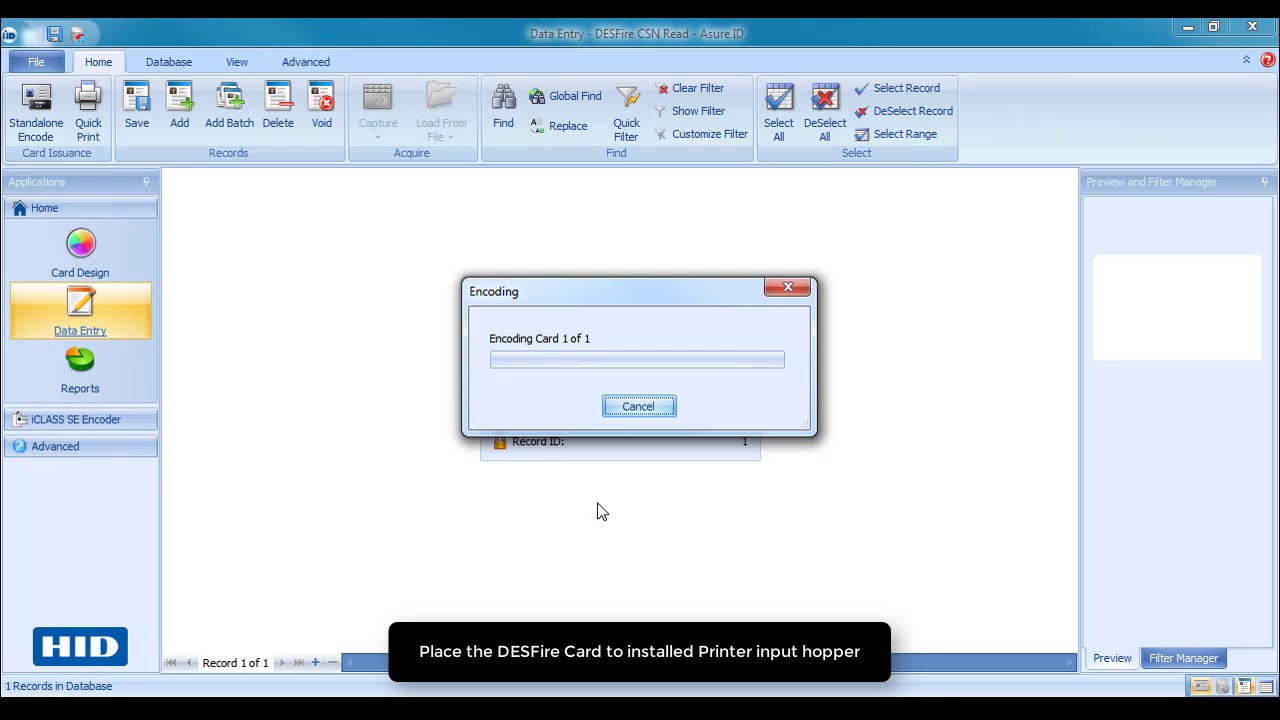Expand the Home section in Applications panel
This screenshot has height=720, width=1280.
click(80, 208)
